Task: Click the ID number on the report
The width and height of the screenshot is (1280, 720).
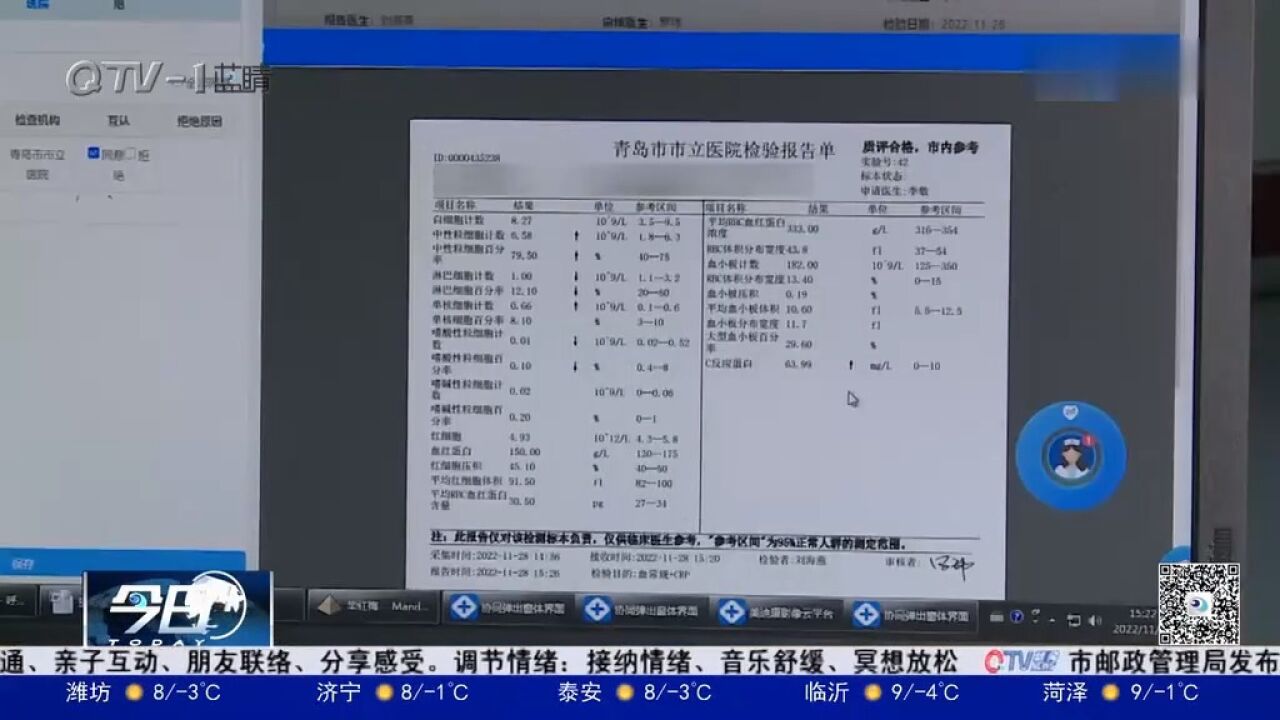Action: pos(466,158)
